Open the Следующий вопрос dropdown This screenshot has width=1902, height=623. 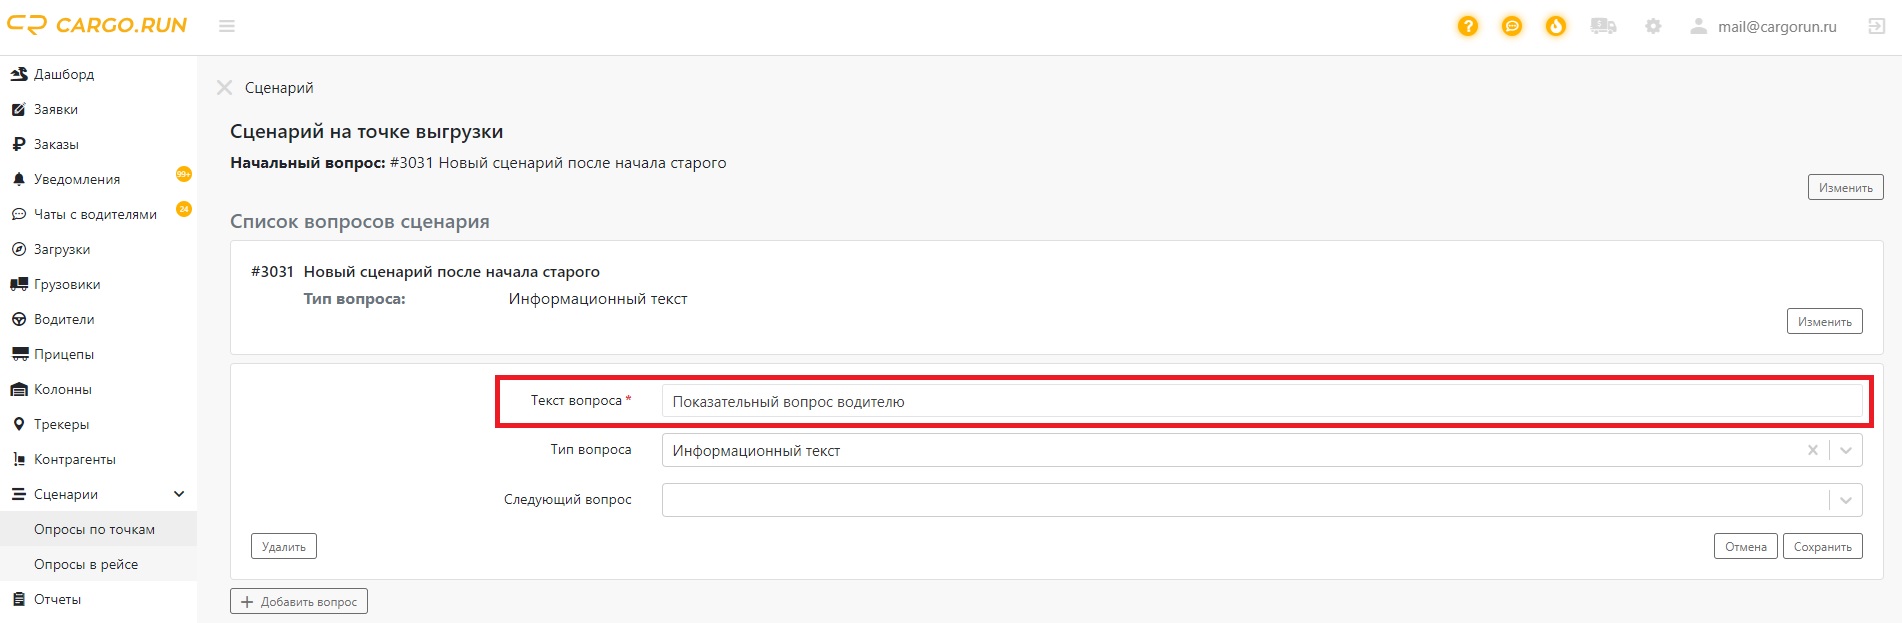tap(1844, 499)
